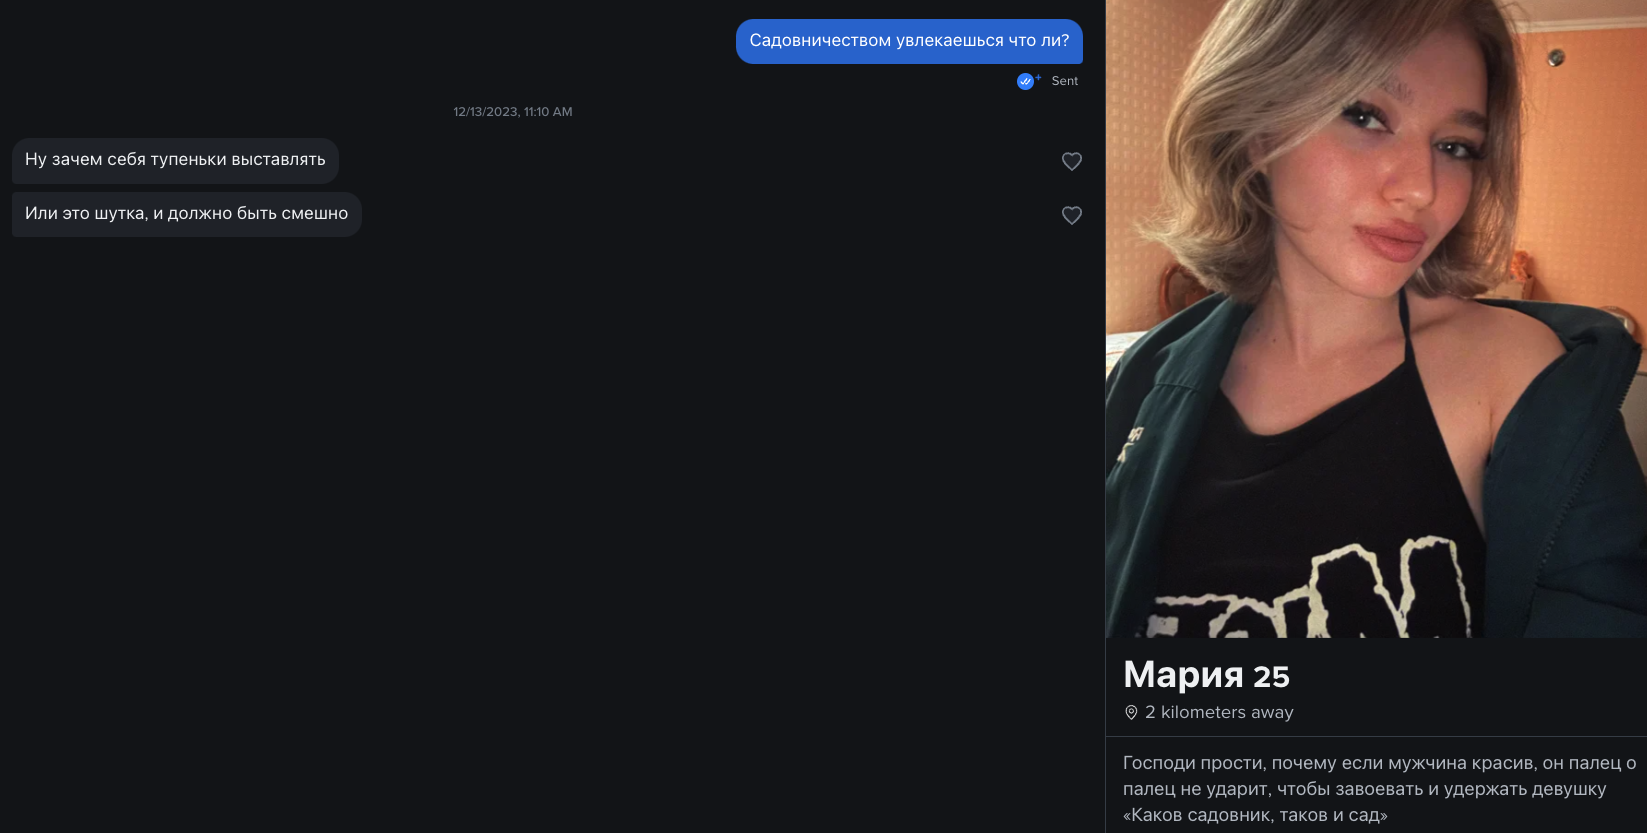The width and height of the screenshot is (1647, 833).
Task: Click the blue read receipt checkmark icon
Action: pos(1026,81)
